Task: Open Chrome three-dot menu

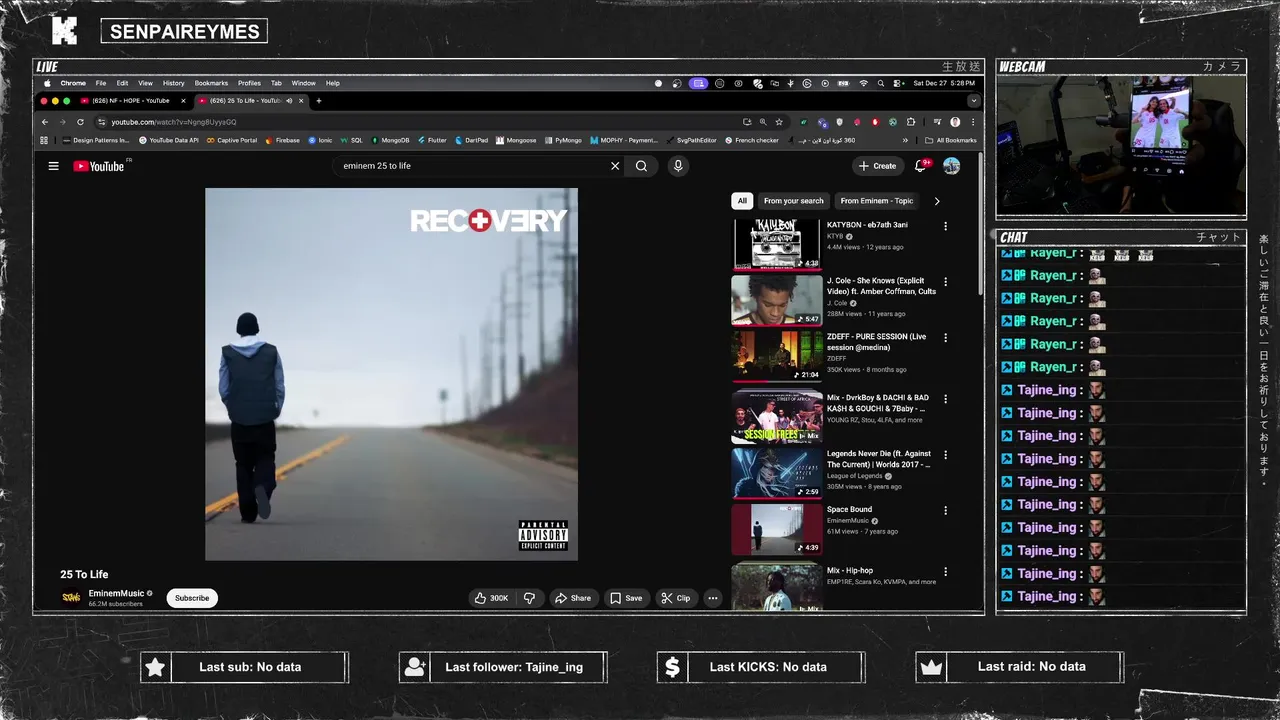Action: tap(973, 122)
